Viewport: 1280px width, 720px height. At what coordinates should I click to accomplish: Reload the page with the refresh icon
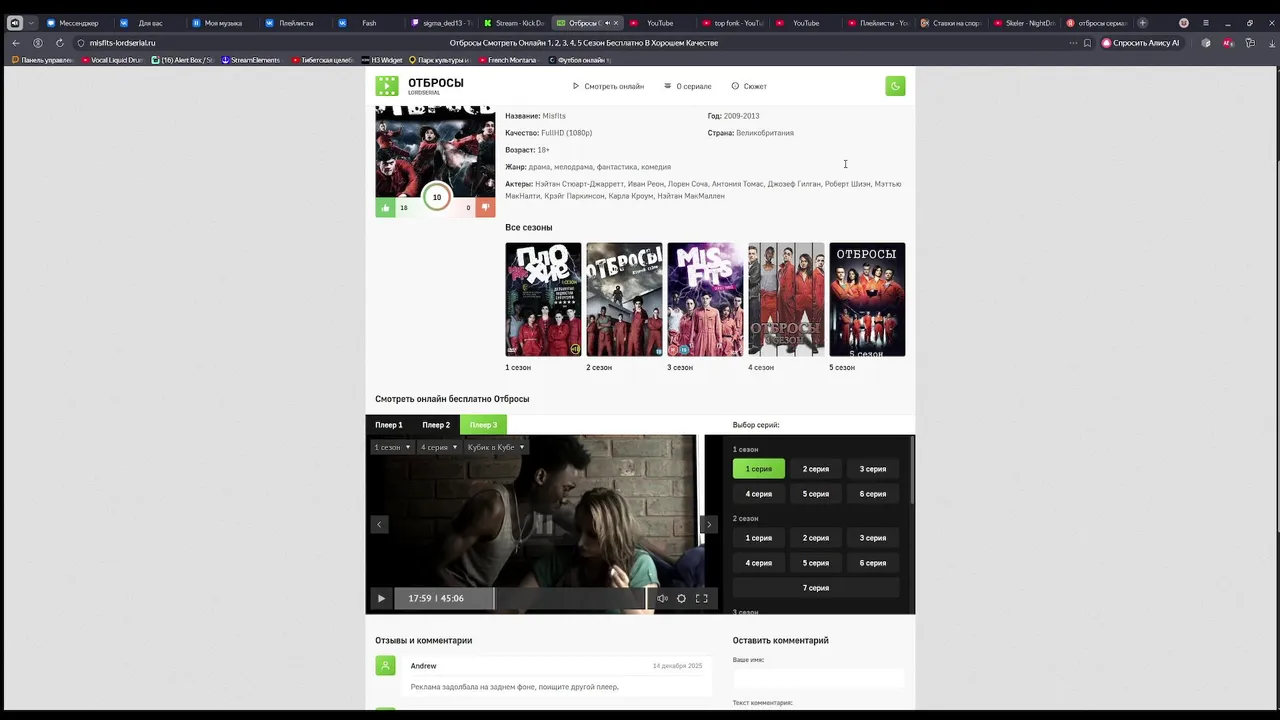pos(60,43)
